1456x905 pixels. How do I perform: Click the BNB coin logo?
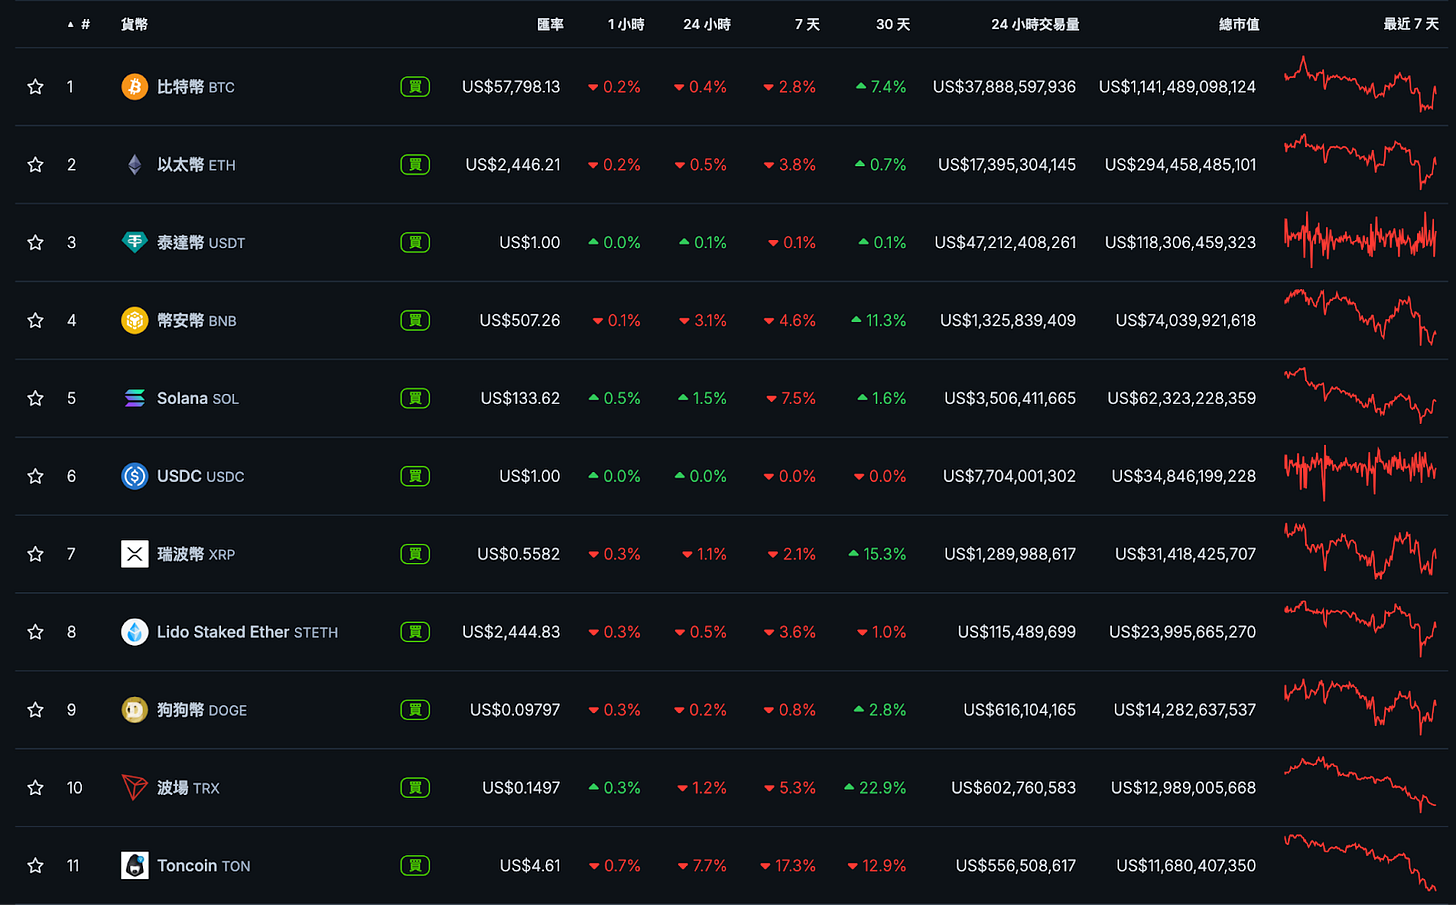[x=134, y=321]
